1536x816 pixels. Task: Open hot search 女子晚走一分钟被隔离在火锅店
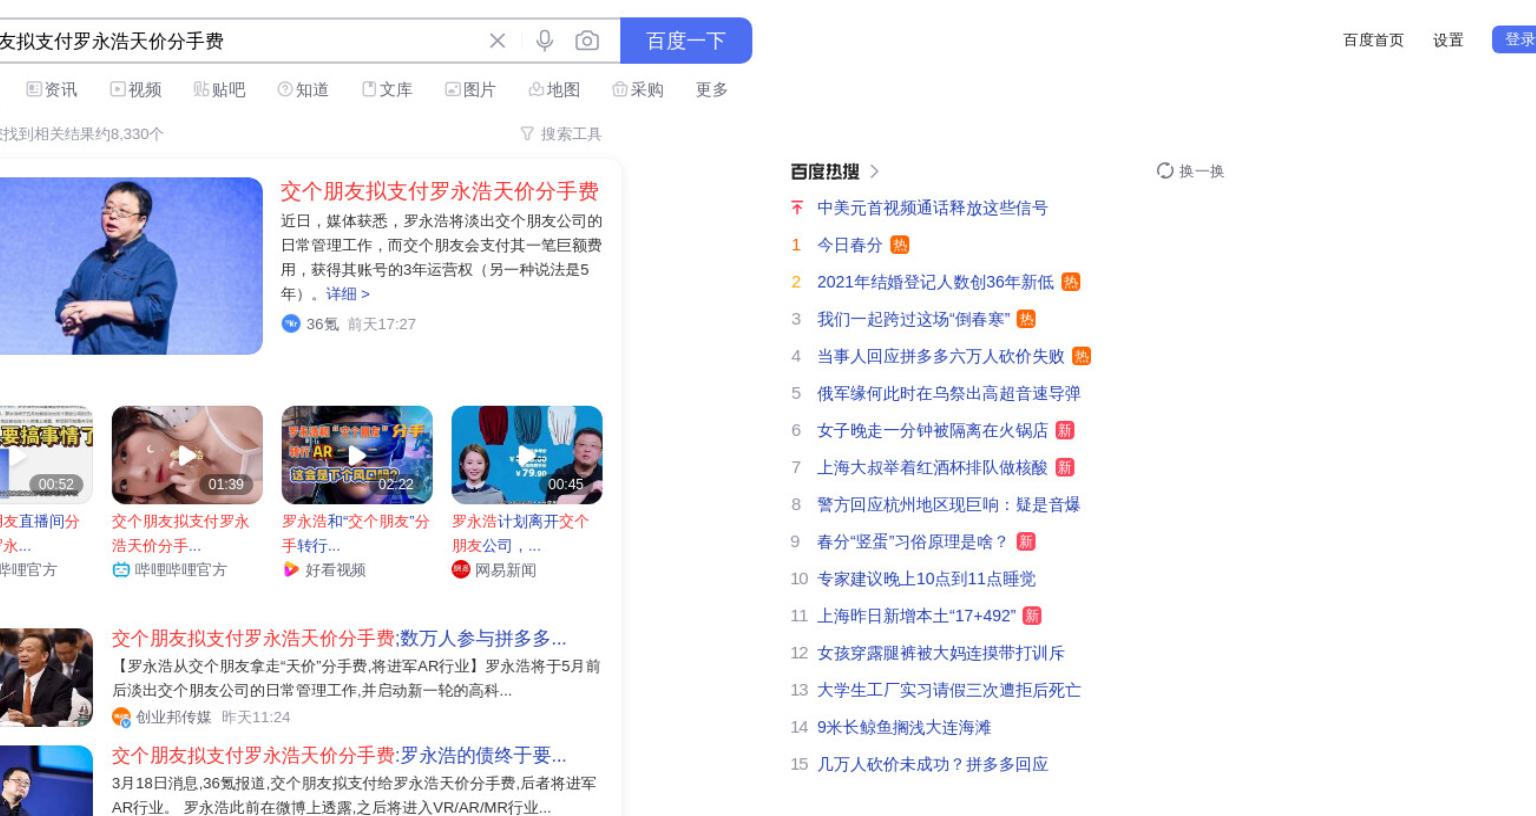pyautogui.click(x=932, y=430)
